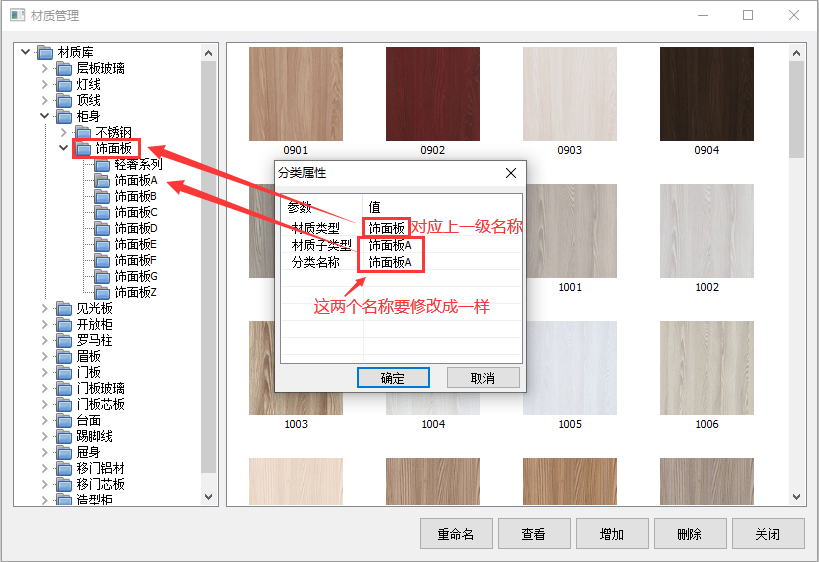
Task: Click the 轻奢系列 folder icon
Action: (x=102, y=165)
